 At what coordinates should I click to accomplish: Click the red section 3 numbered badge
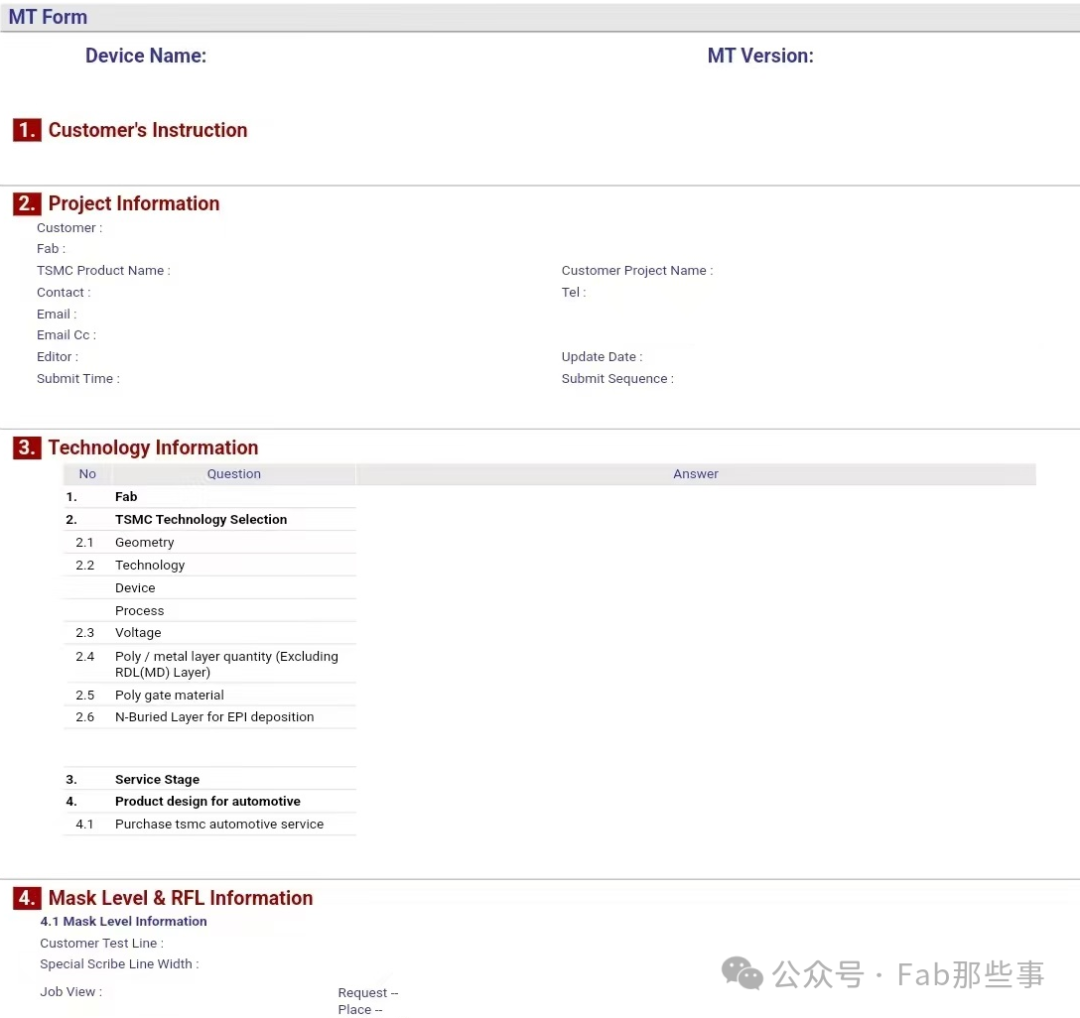[25, 447]
